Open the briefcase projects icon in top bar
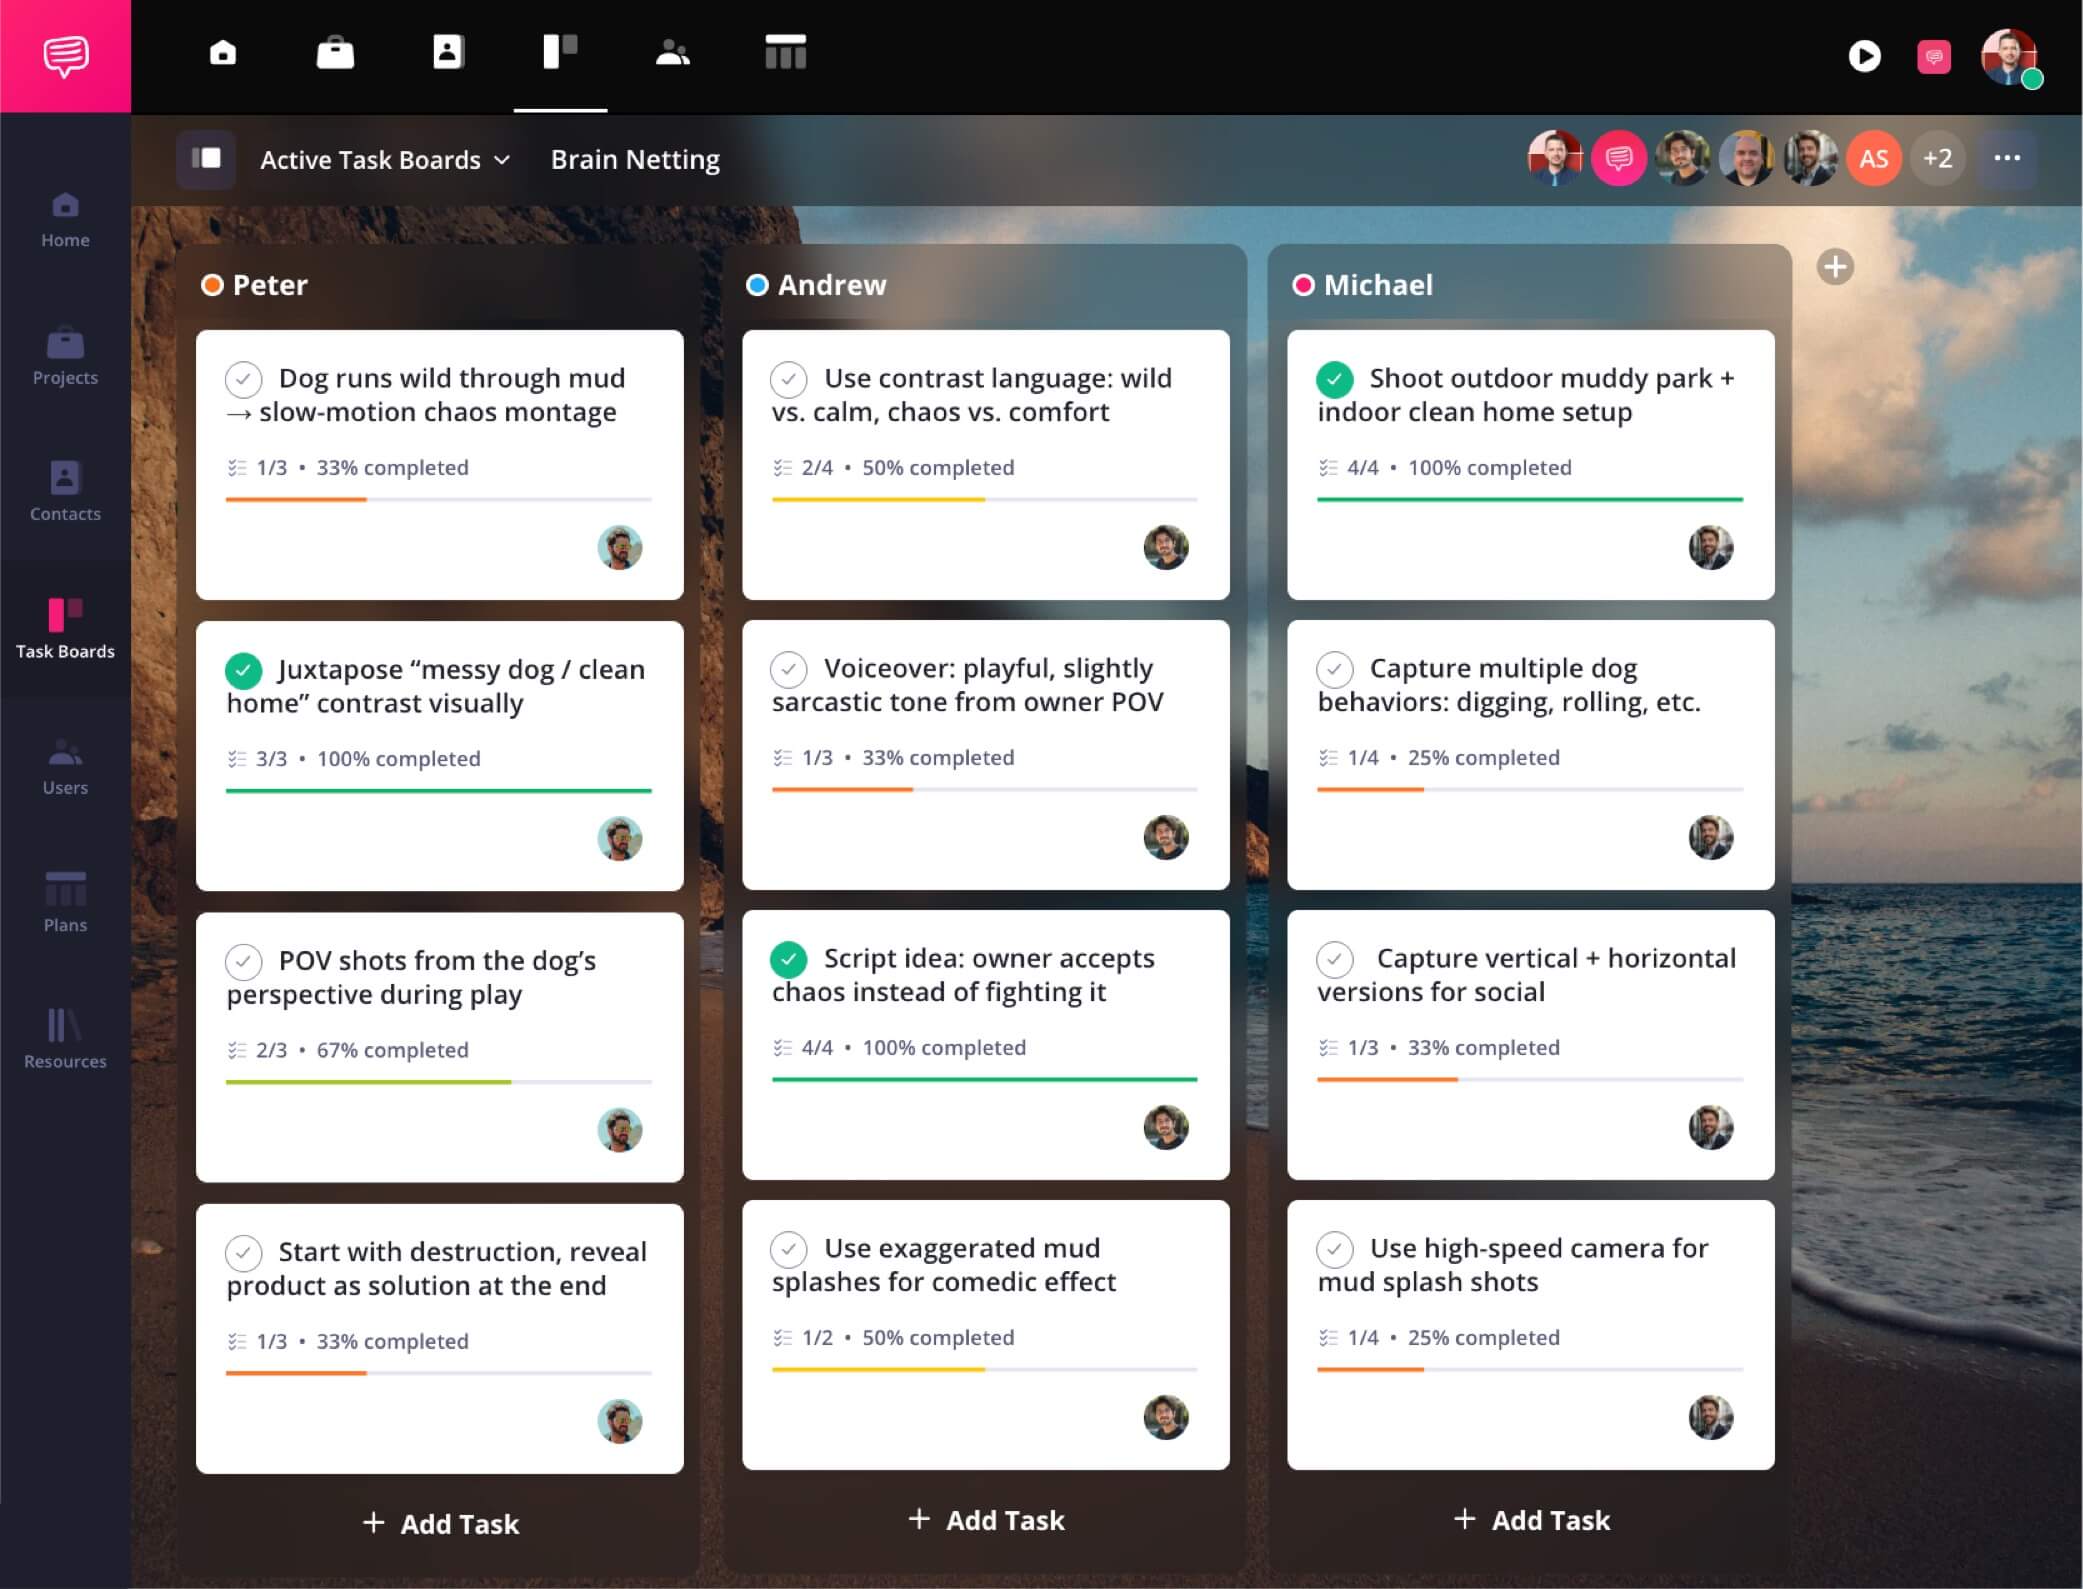 (x=335, y=52)
